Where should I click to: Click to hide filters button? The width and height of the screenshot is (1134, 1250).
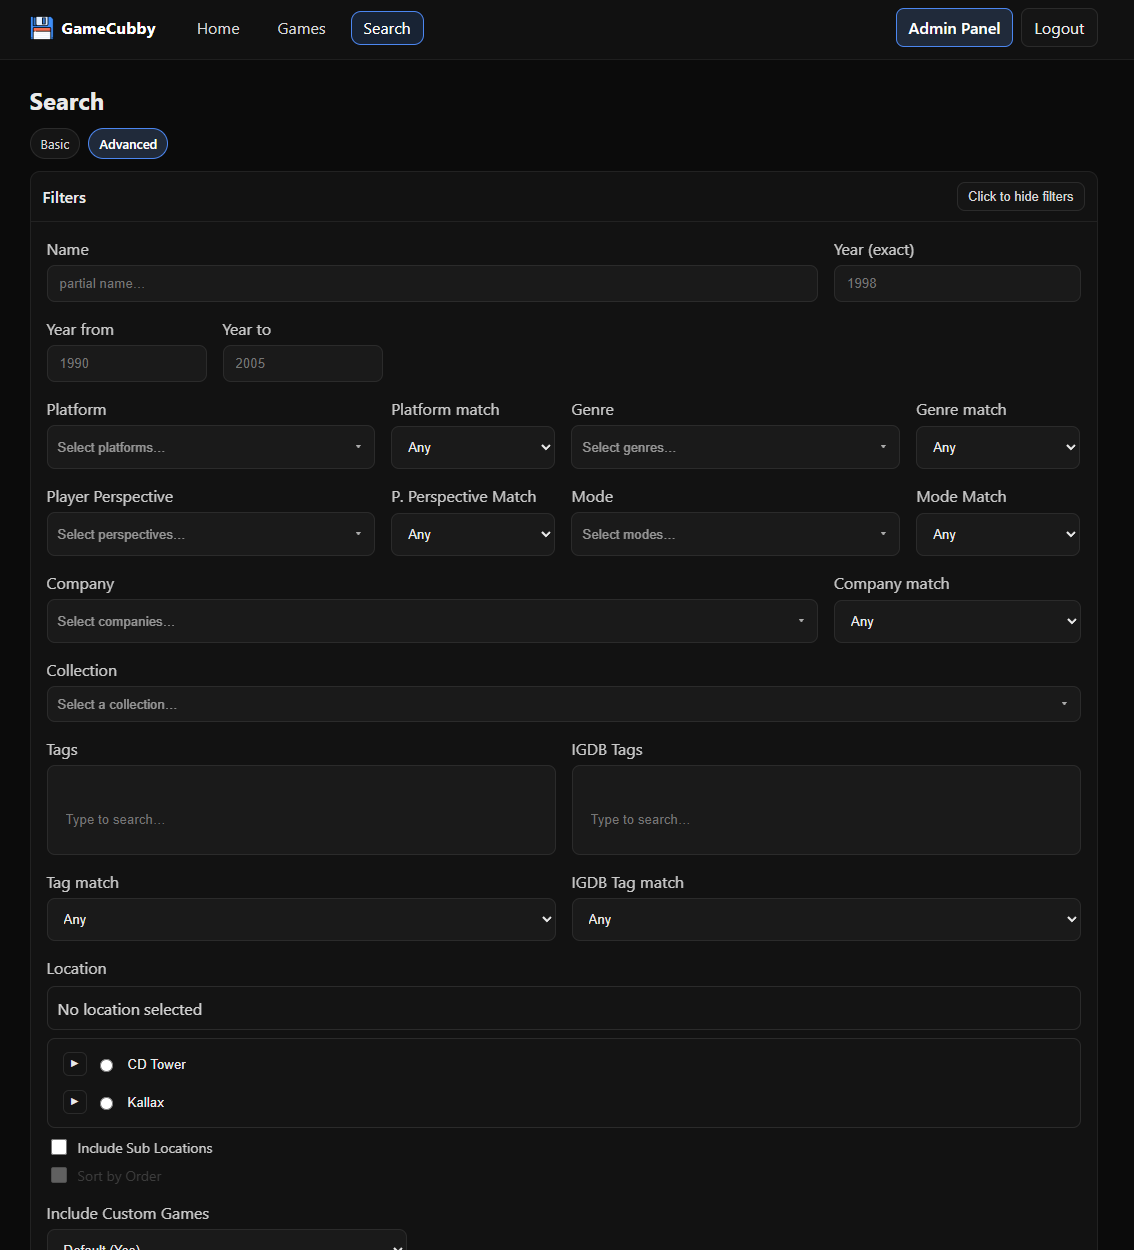(1020, 196)
